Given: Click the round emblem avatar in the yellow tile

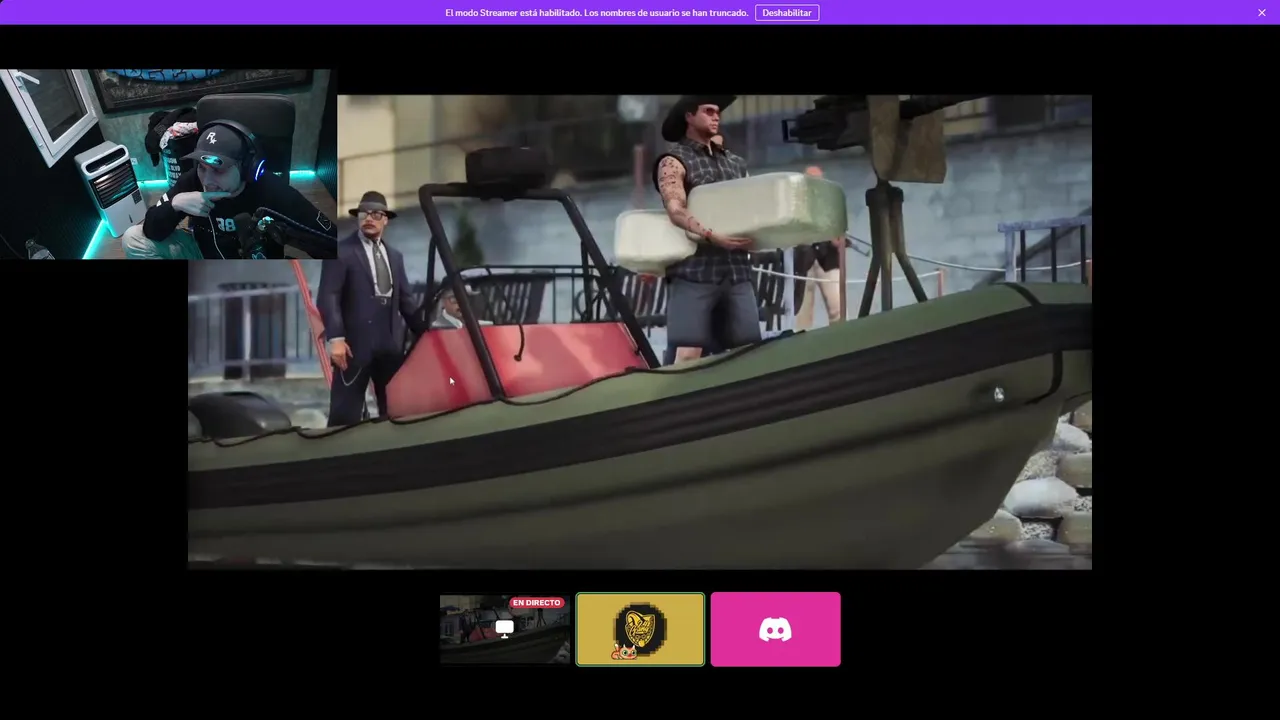Looking at the screenshot, I should [640, 629].
